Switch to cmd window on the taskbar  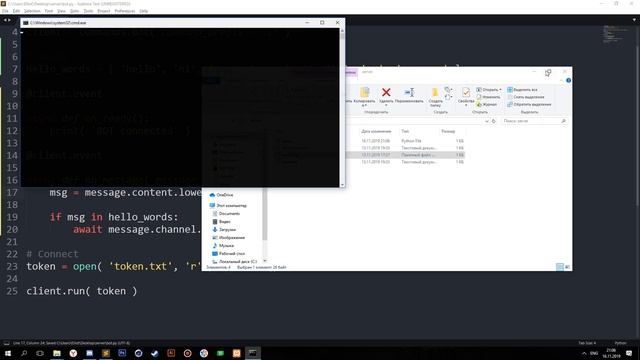click(253, 353)
